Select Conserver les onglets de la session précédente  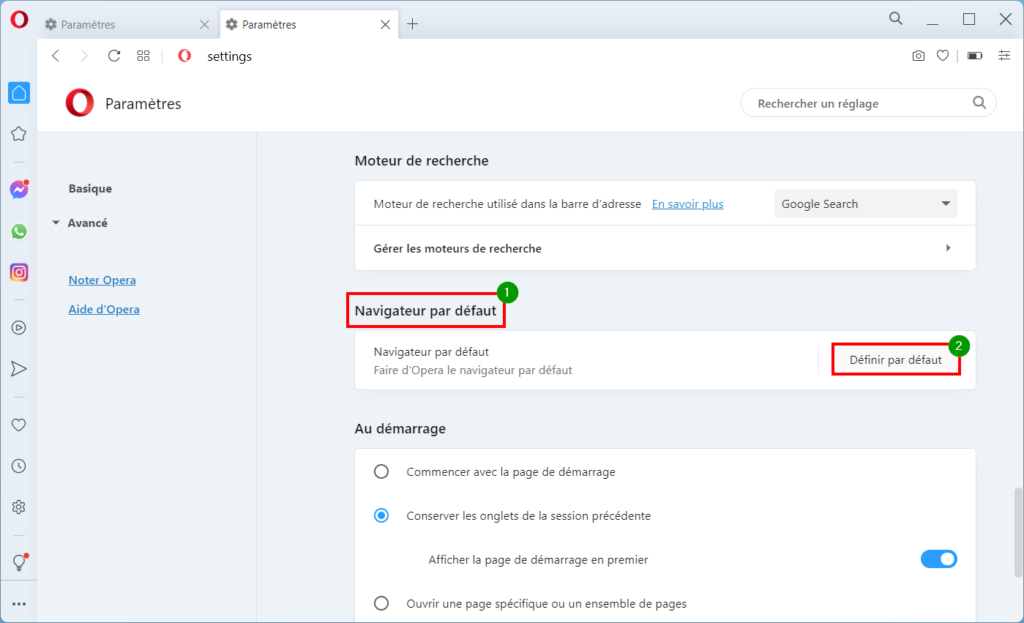pyautogui.click(x=381, y=516)
